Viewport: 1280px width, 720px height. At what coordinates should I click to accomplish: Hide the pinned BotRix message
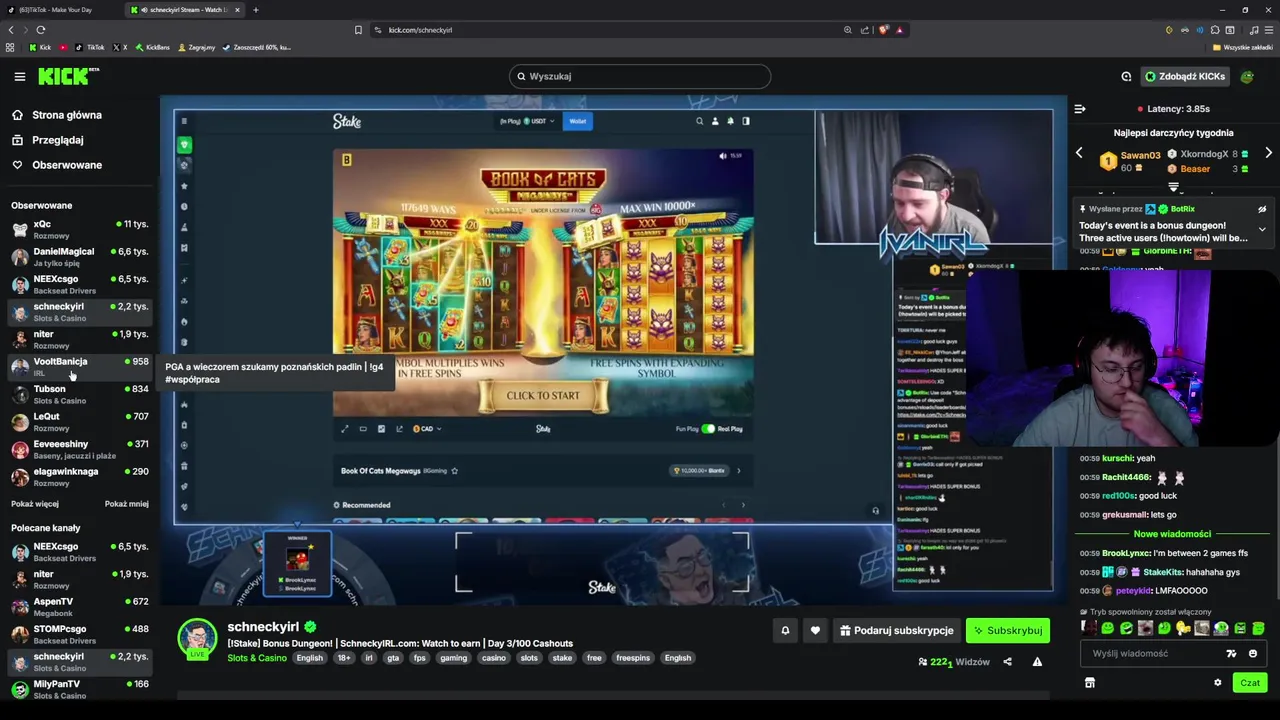[1262, 209]
